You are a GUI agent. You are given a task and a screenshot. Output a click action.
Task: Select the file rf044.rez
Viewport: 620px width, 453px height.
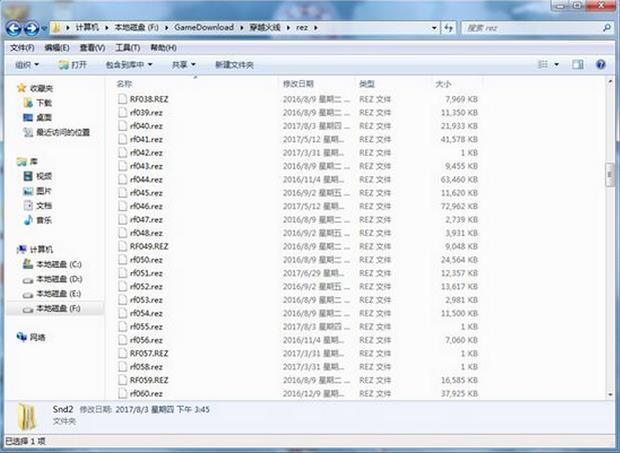point(145,179)
